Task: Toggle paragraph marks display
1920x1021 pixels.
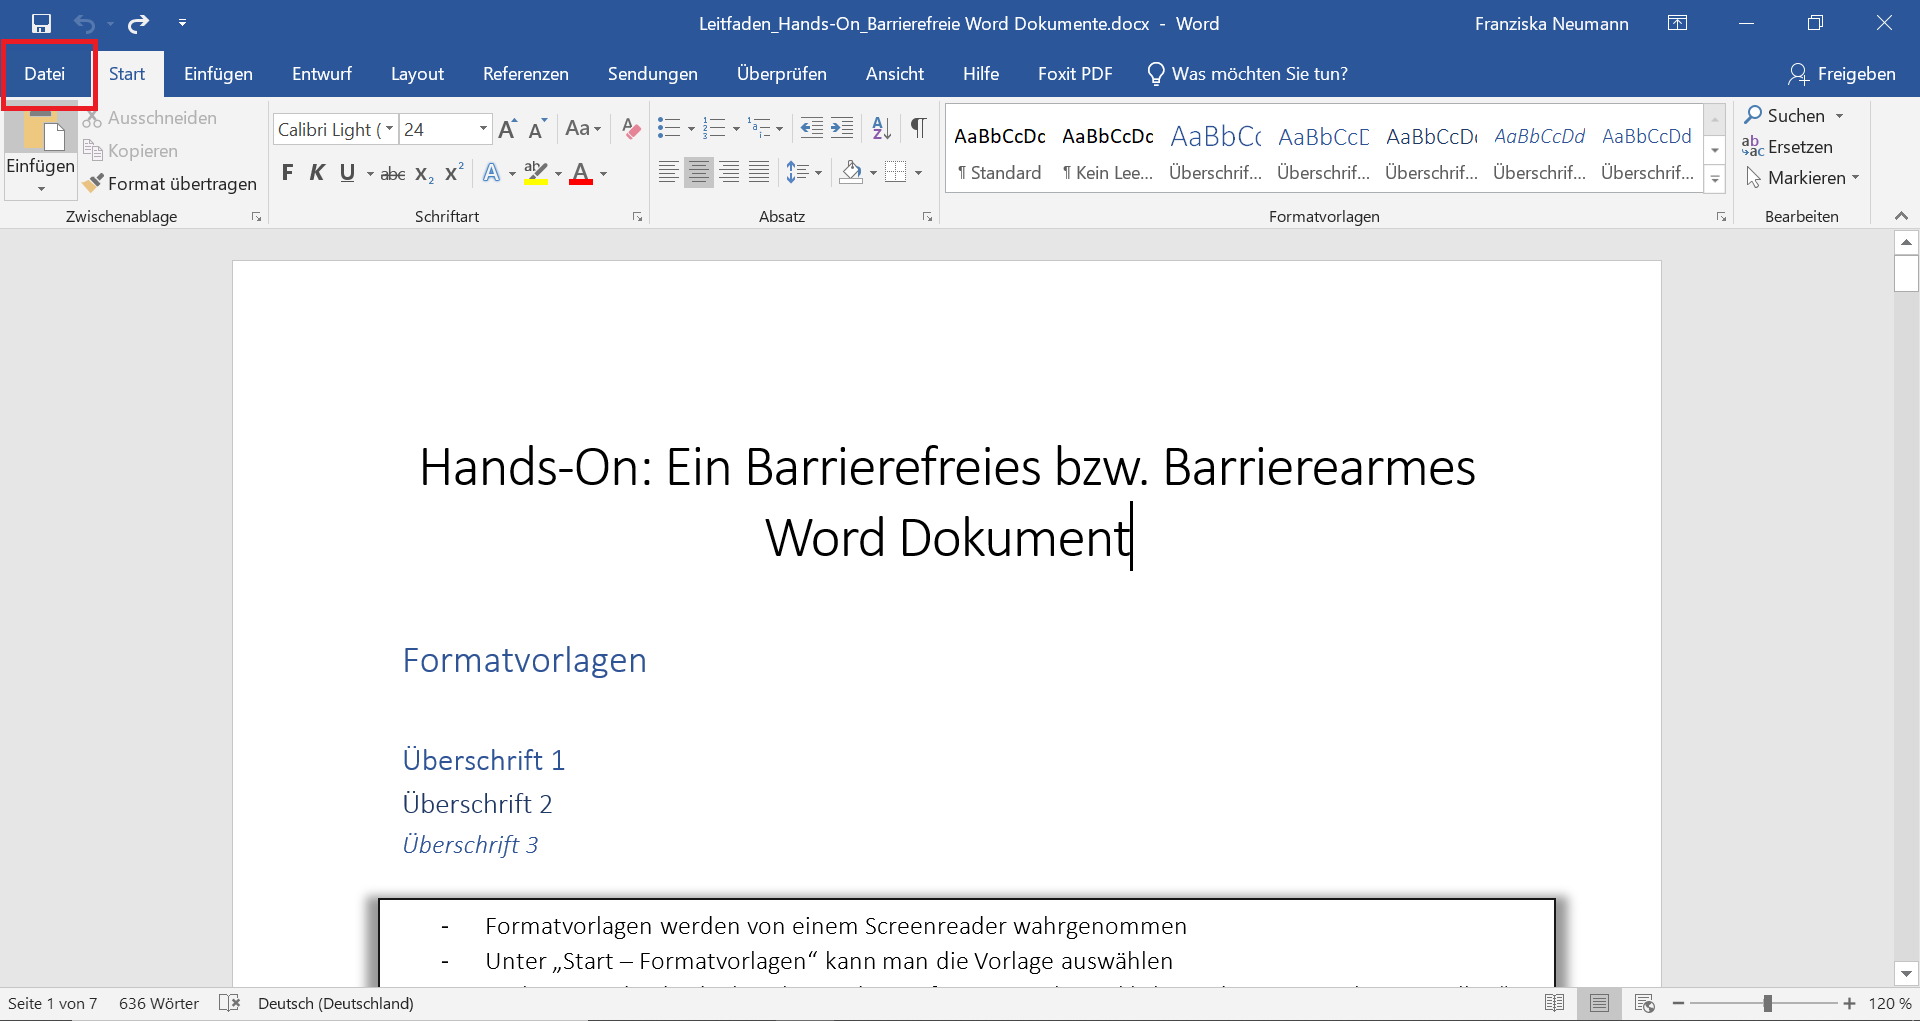Action: coord(920,128)
